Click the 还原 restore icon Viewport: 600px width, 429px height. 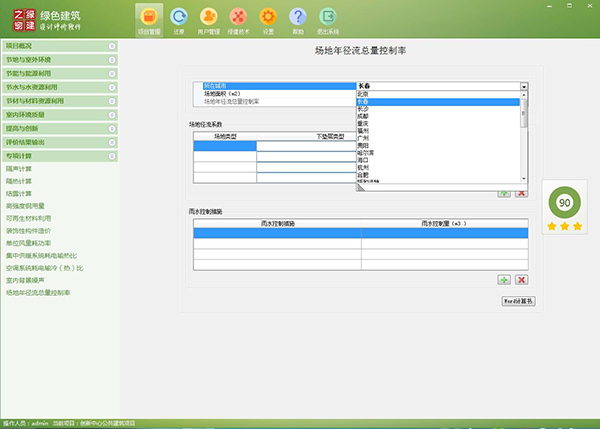(179, 19)
